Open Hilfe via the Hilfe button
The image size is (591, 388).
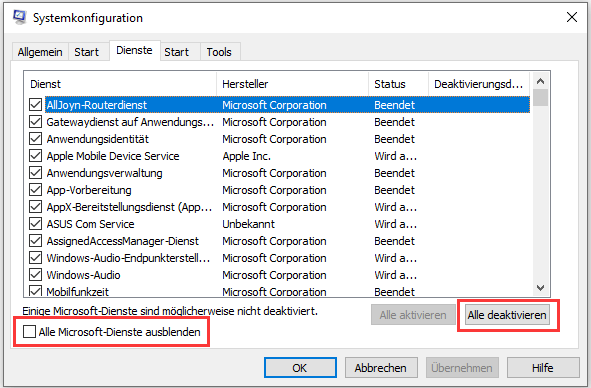(543, 368)
